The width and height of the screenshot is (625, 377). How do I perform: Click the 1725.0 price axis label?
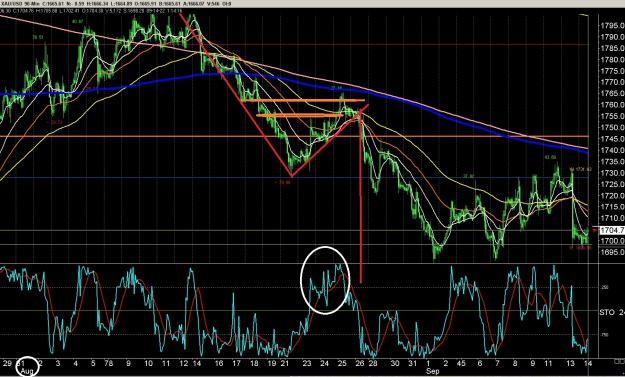point(613,185)
